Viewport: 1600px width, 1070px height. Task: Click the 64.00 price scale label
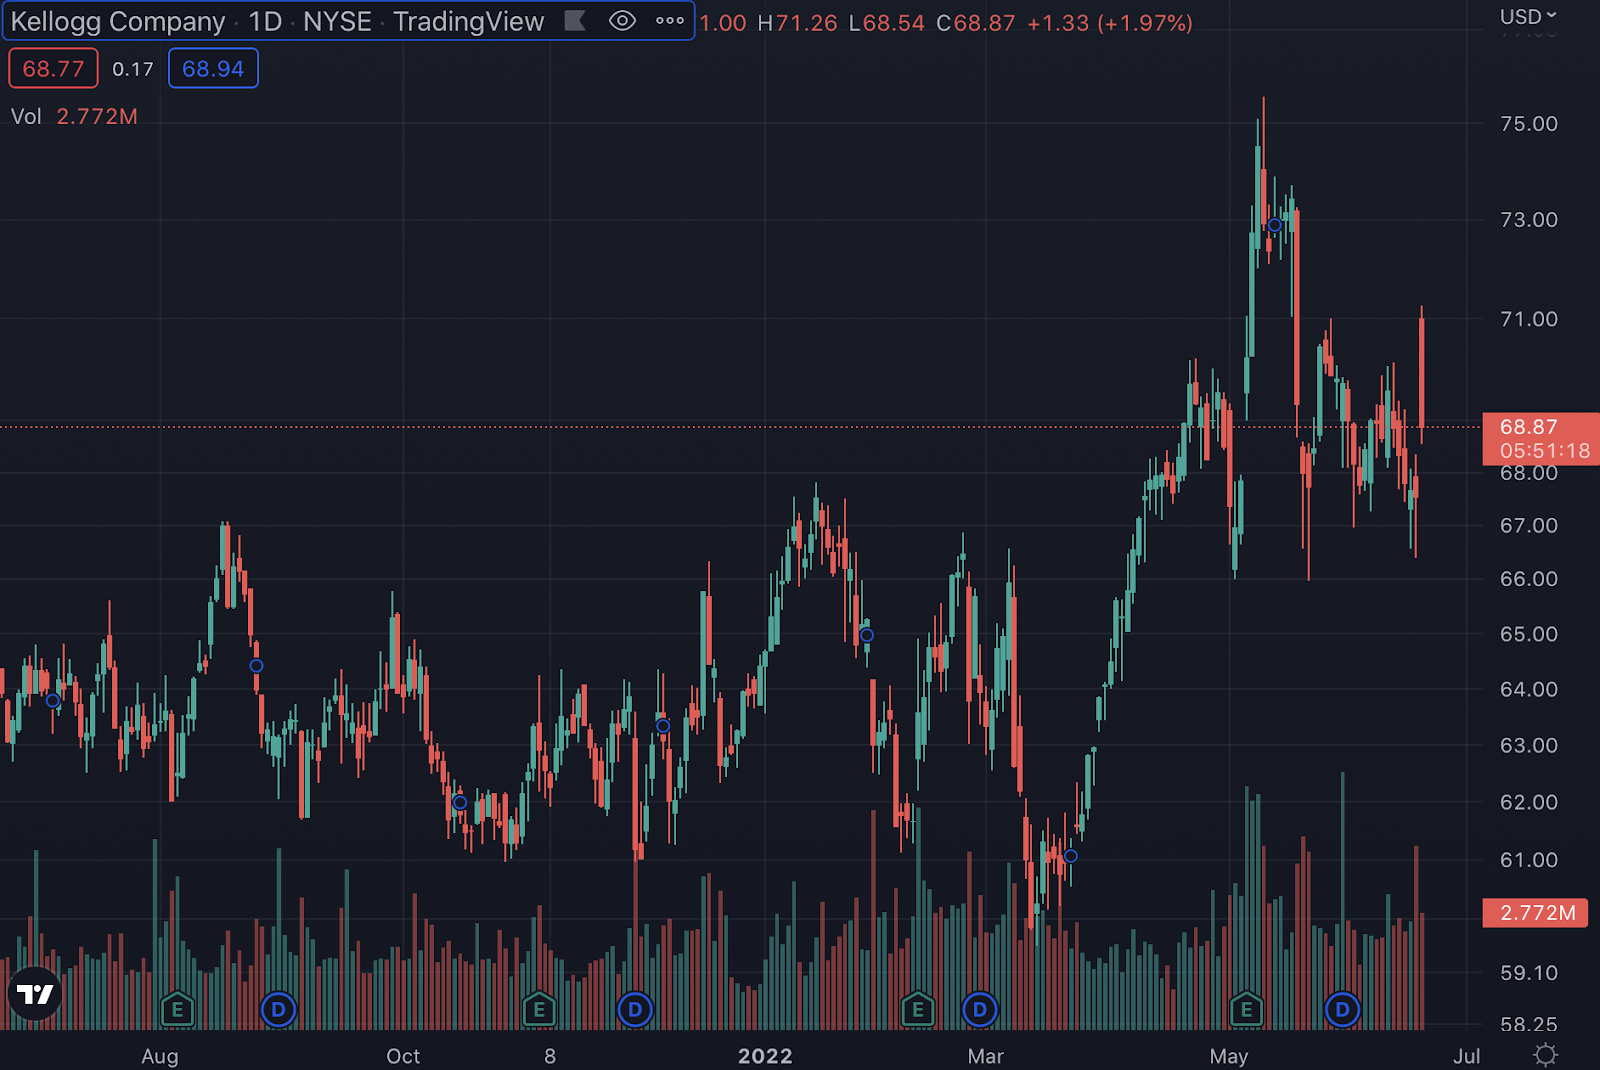[x=1529, y=689]
